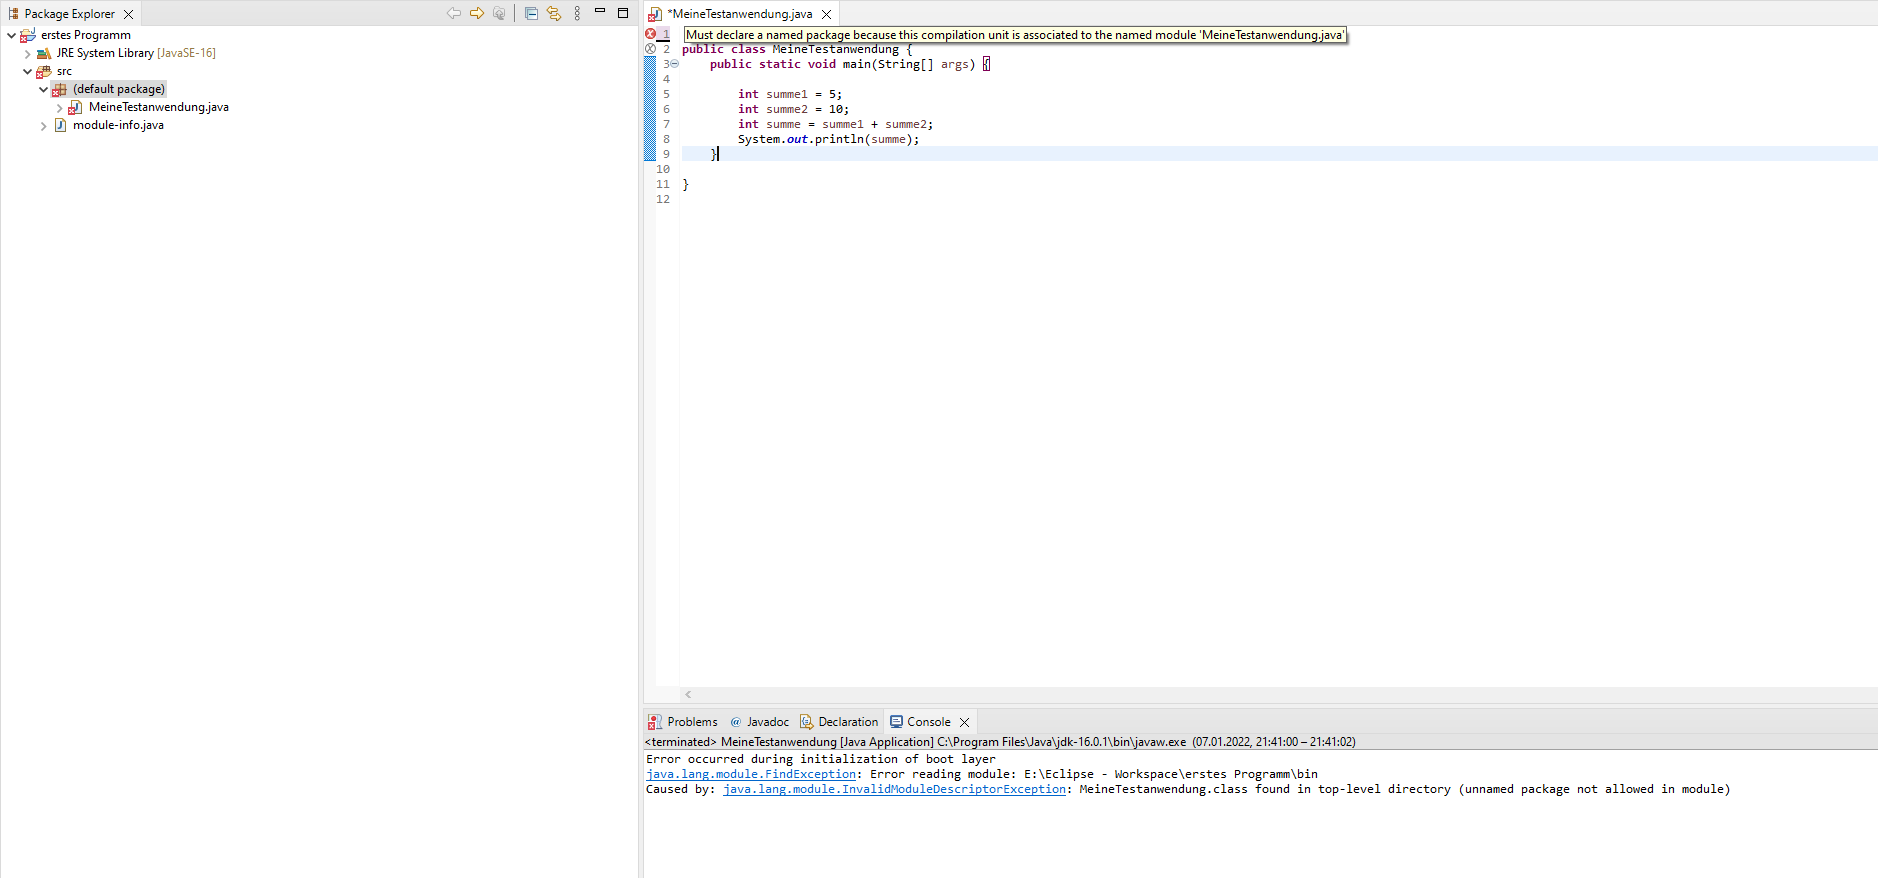Expand the module-info.java node
Viewport: 1878px width, 878px height.
coord(44,126)
